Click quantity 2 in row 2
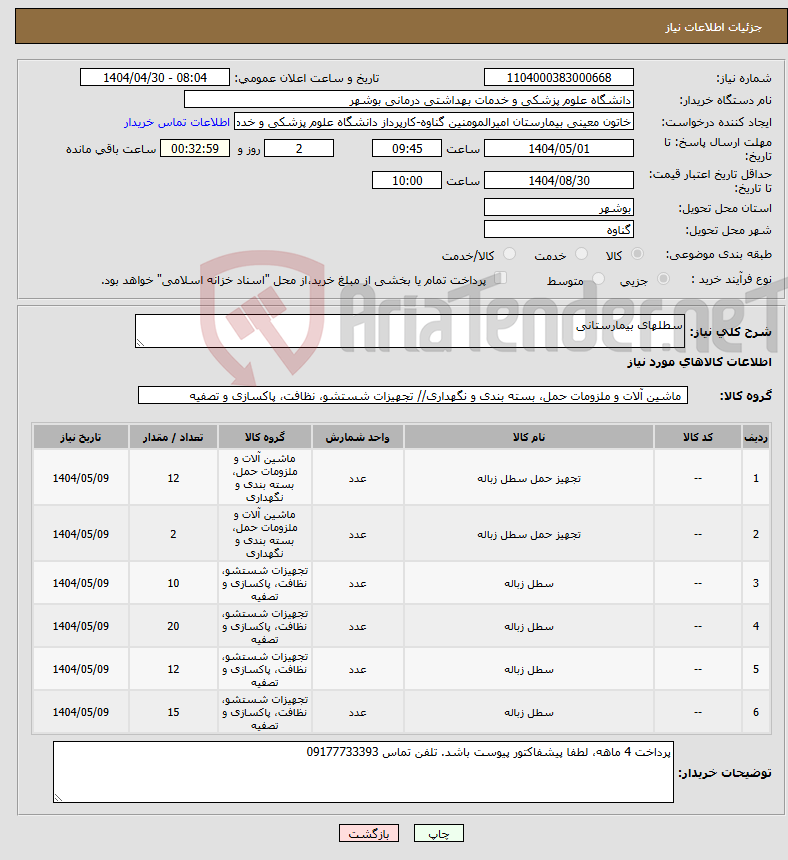788x860 pixels. [173, 534]
